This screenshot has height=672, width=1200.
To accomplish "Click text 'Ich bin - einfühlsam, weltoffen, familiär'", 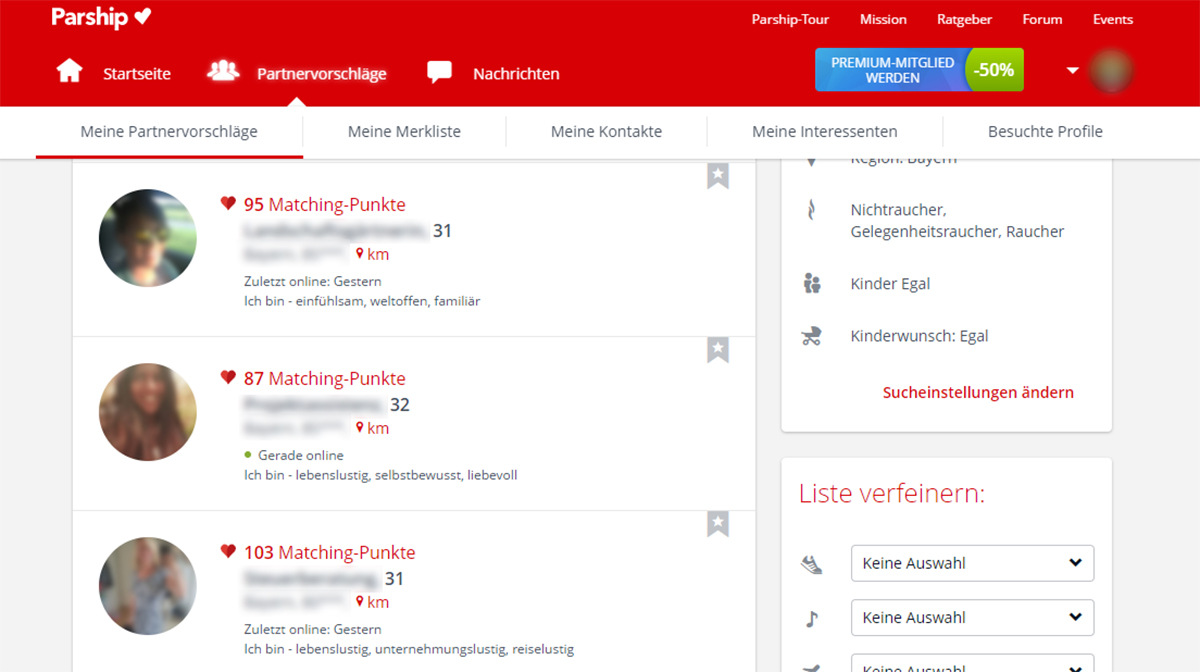I will [x=362, y=301].
